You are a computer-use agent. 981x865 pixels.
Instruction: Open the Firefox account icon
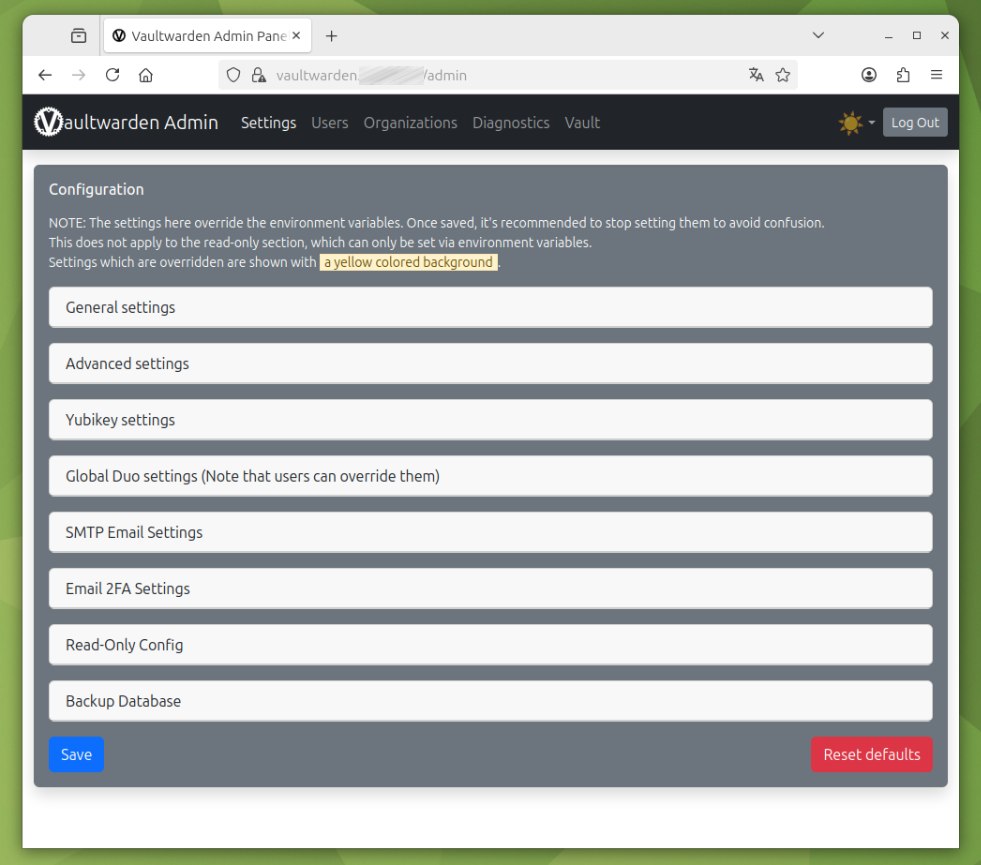(x=869, y=75)
